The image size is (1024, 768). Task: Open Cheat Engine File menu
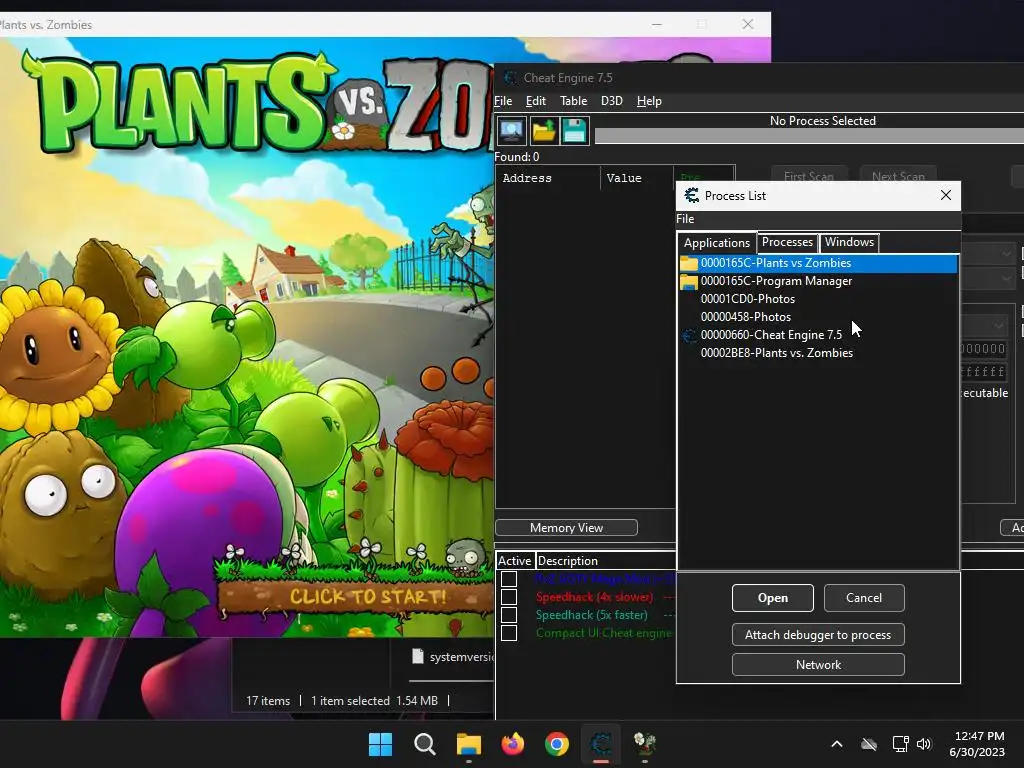tap(503, 101)
